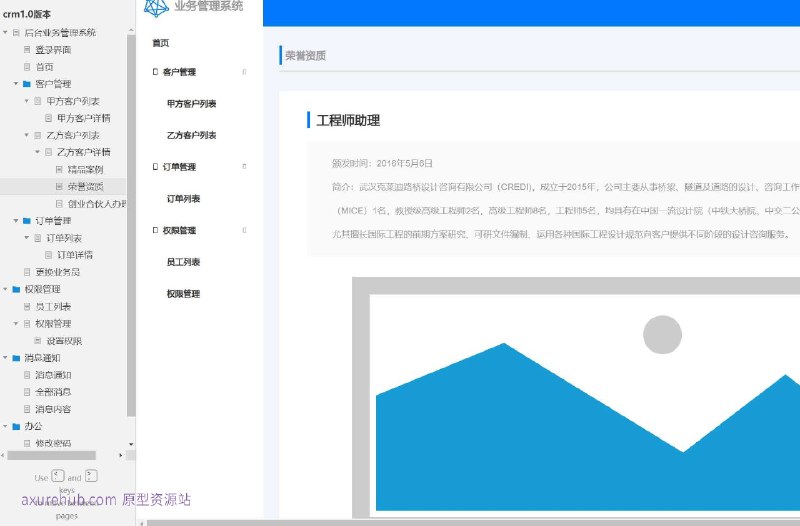The width and height of the screenshot is (800, 526).
Task: Click the blue folder icon beside 客户管理
Action: (27, 84)
